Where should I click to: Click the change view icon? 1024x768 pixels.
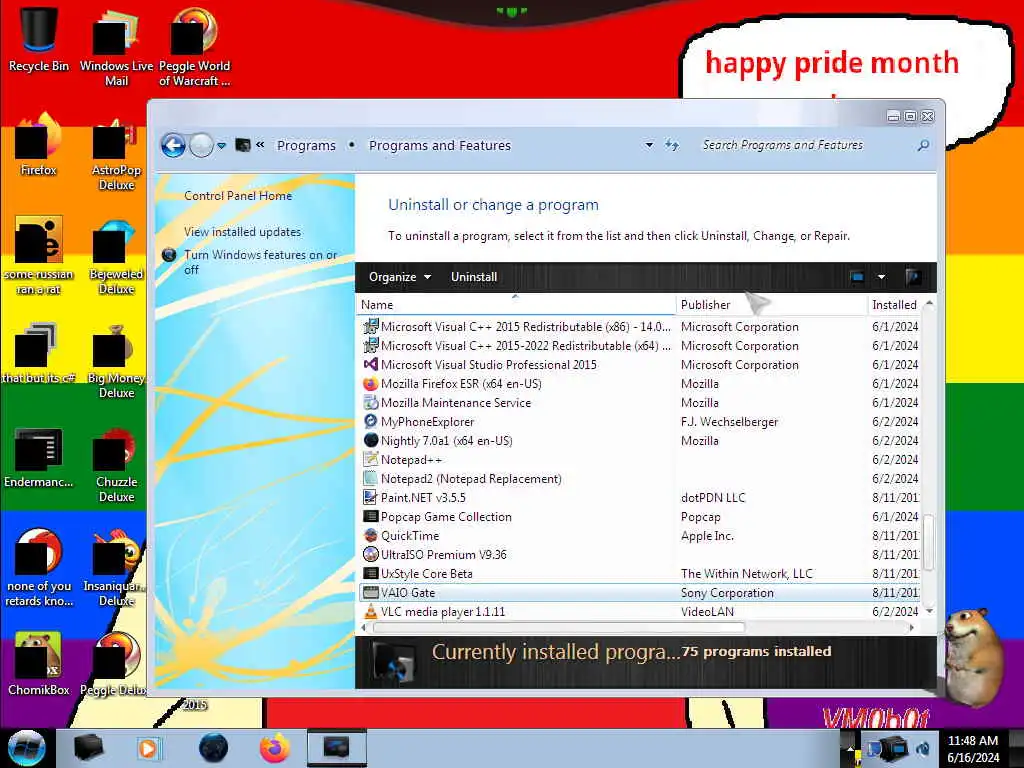click(x=857, y=277)
